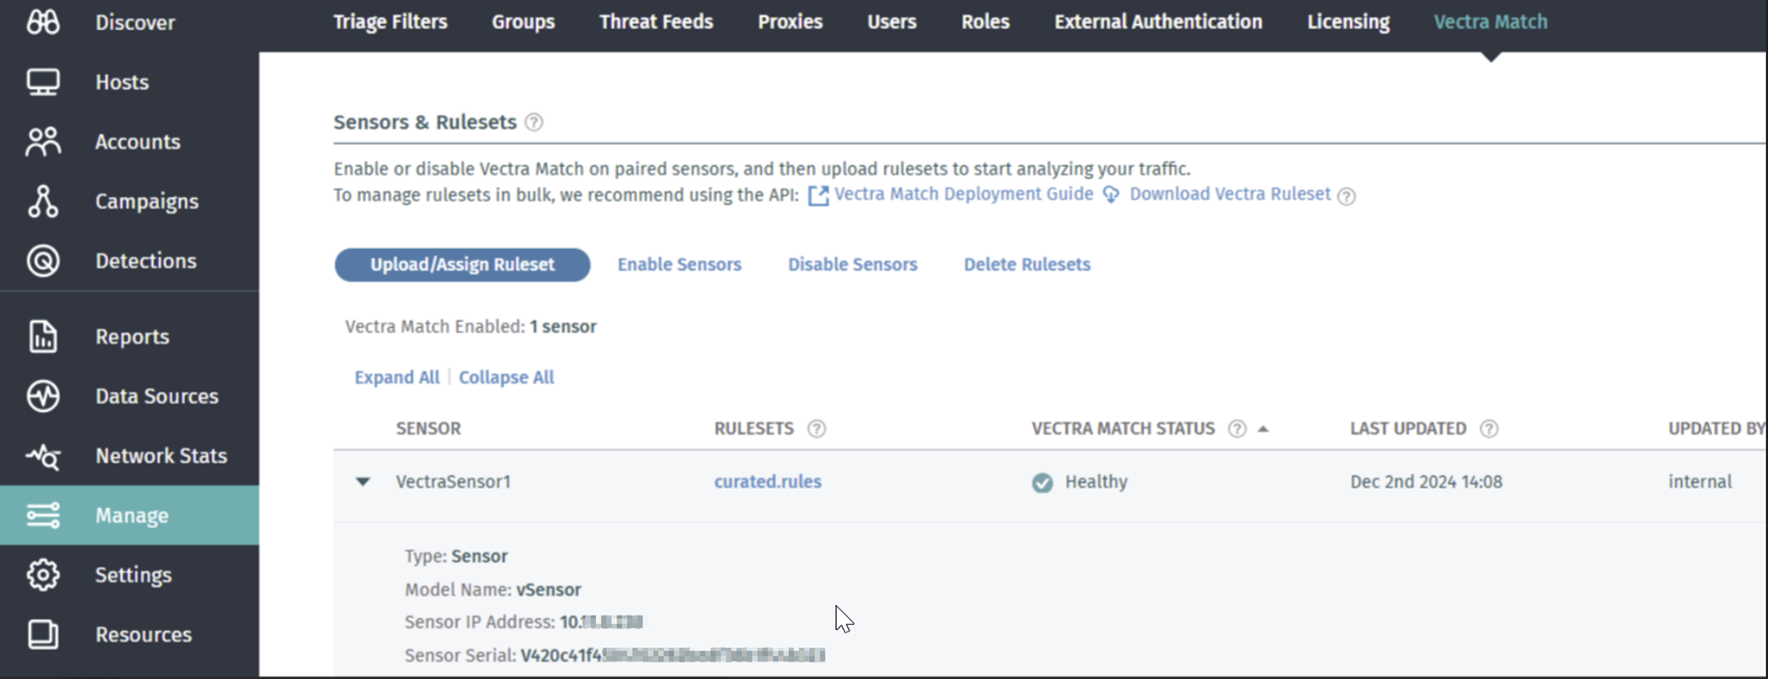Sort by Vectra Match Status column

(1123, 429)
